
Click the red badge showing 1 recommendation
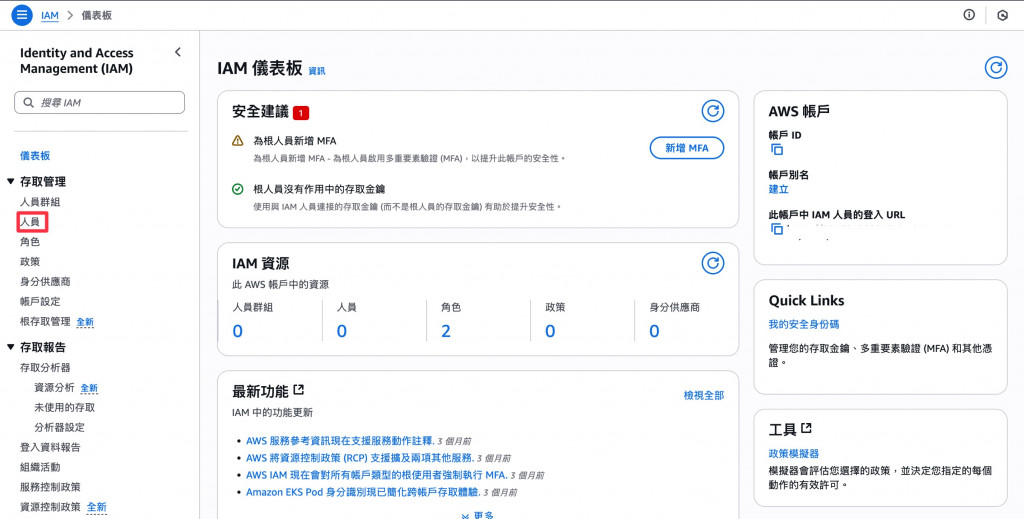pos(300,113)
